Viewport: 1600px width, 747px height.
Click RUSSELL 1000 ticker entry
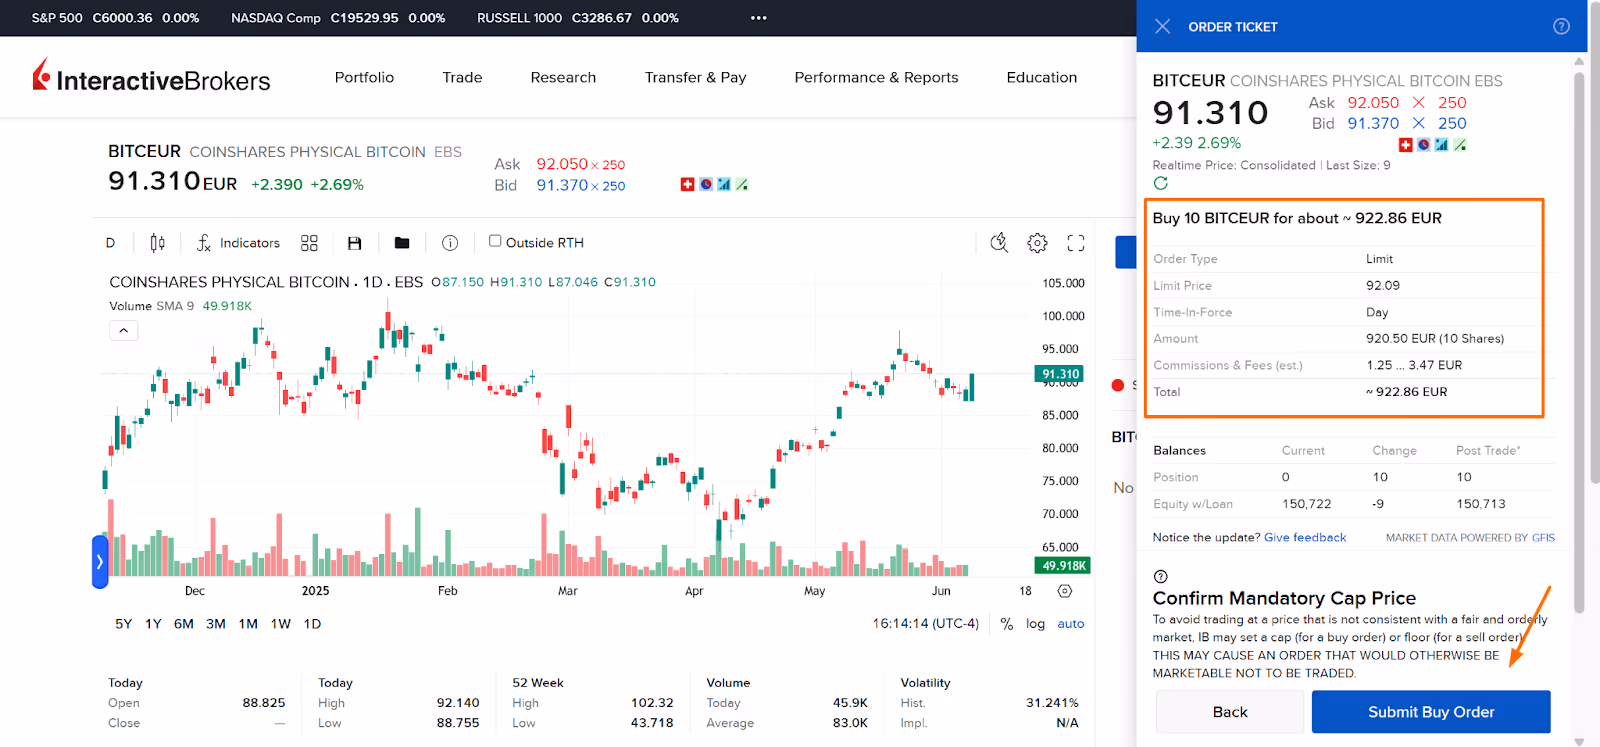pyautogui.click(x=578, y=18)
